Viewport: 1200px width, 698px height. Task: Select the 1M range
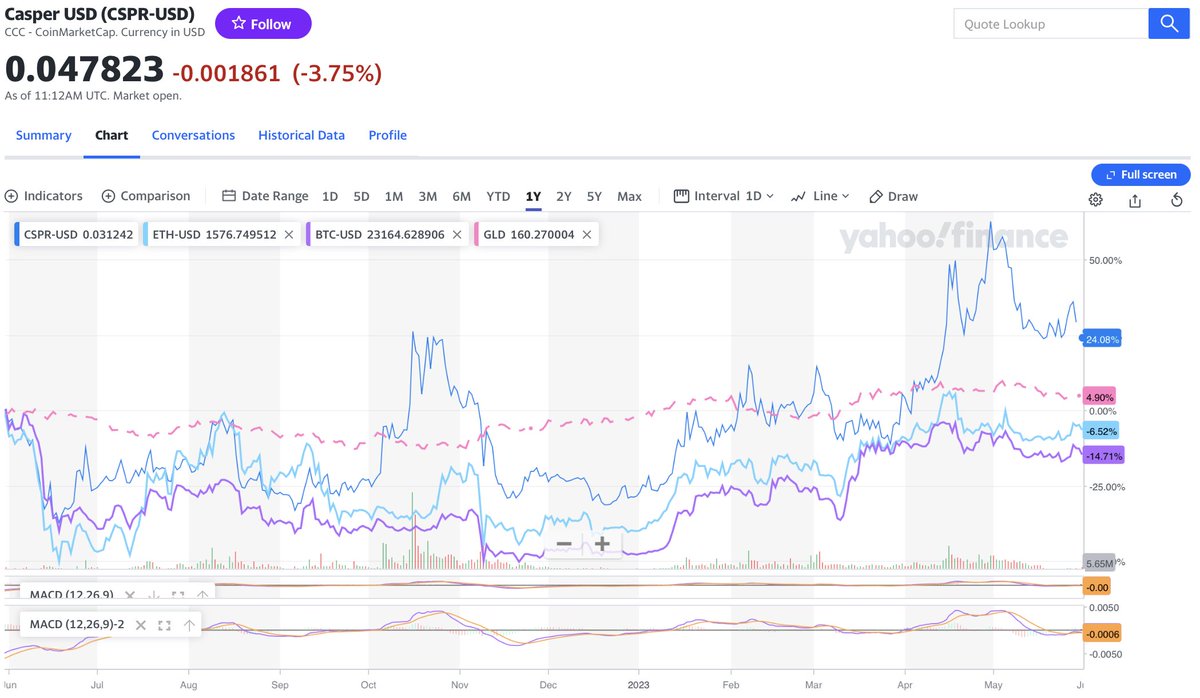(x=394, y=196)
